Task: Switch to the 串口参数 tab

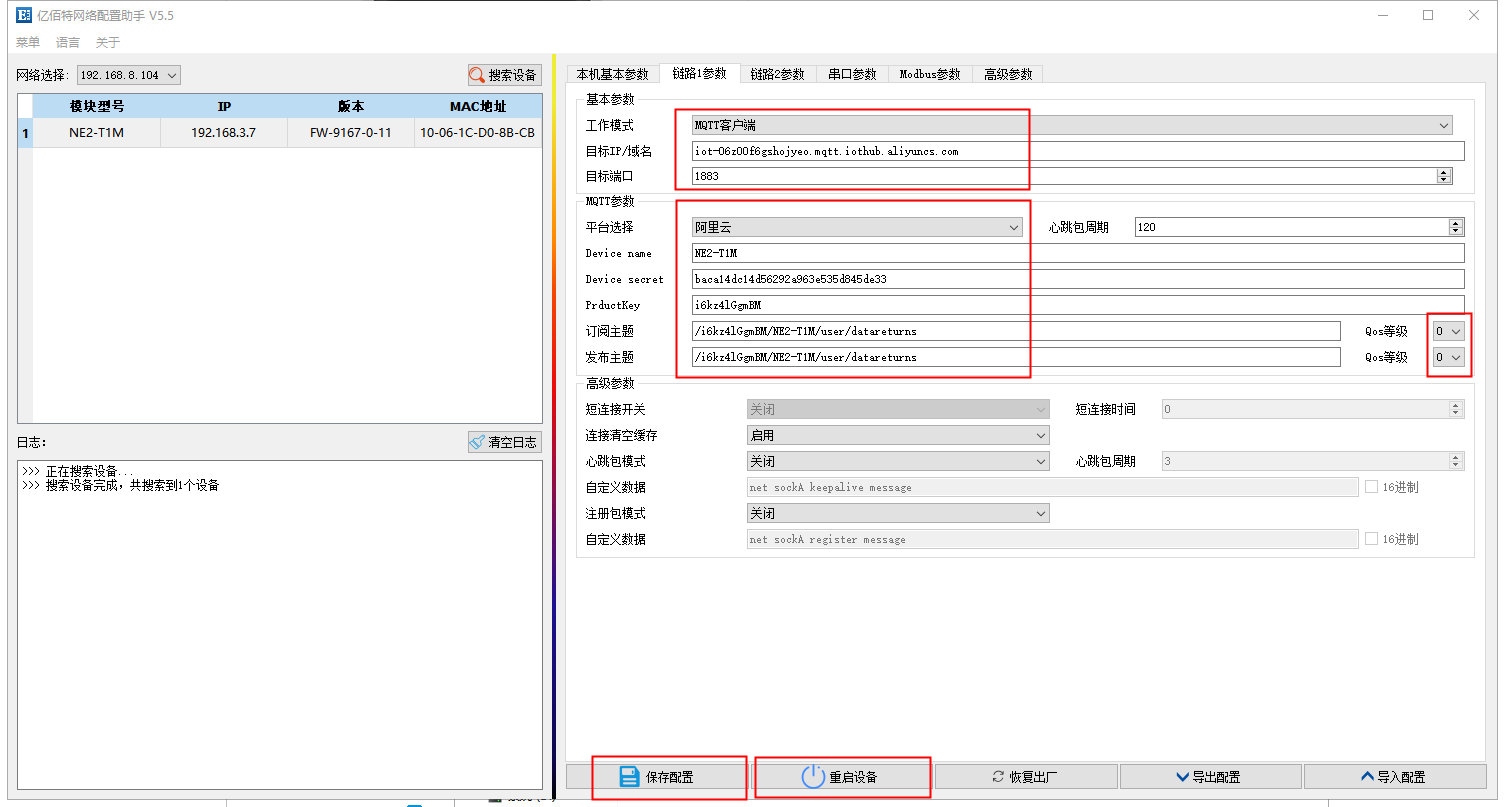Action: [852, 74]
